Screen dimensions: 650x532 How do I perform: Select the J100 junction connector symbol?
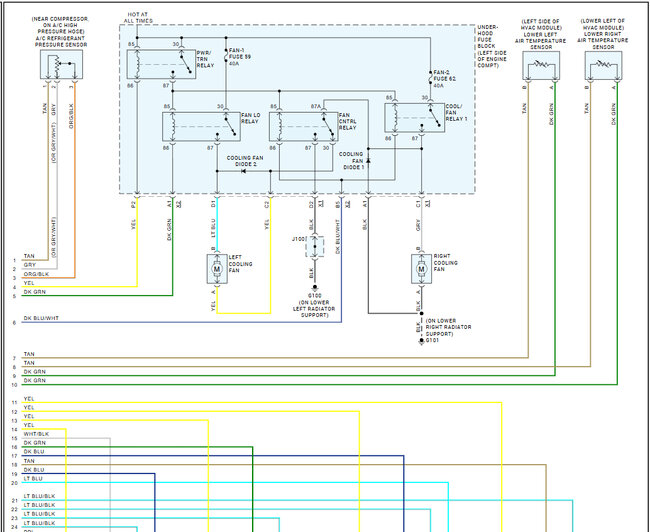[x=315, y=246]
